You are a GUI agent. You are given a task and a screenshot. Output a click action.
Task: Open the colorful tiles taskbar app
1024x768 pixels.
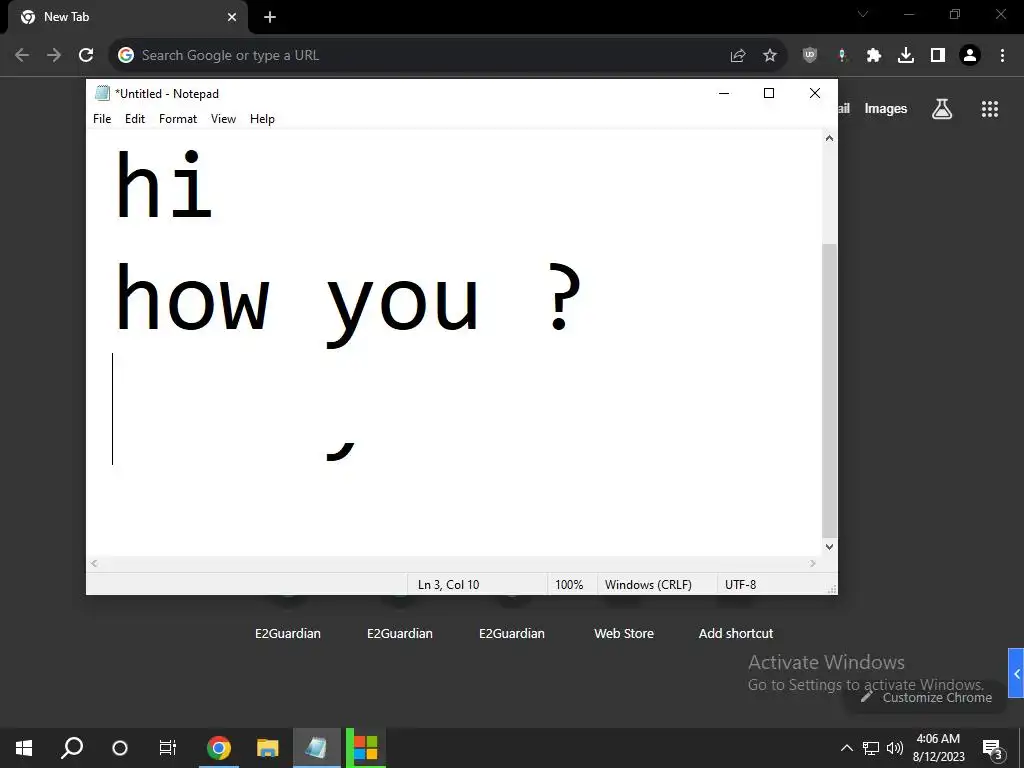pyautogui.click(x=366, y=748)
